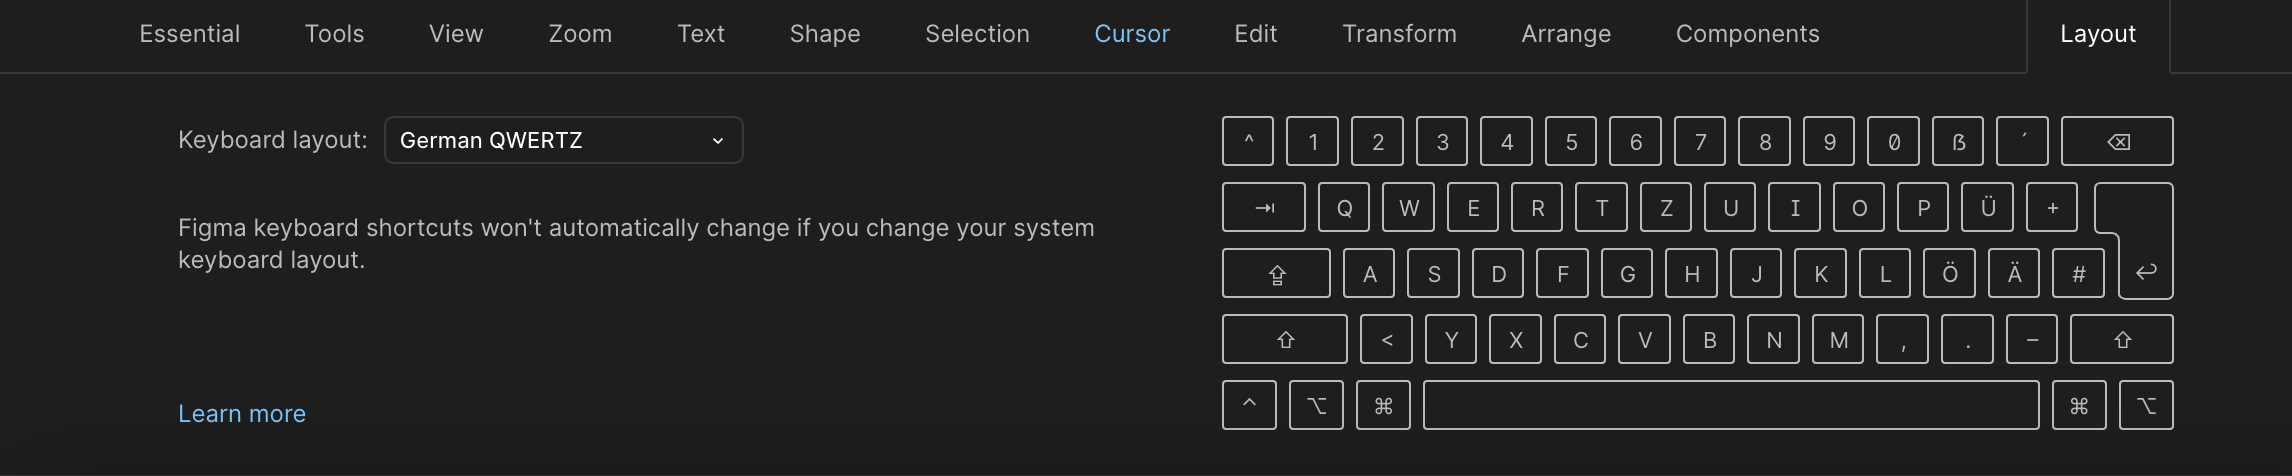Click the V key
This screenshot has width=2292, height=476.
click(1644, 339)
